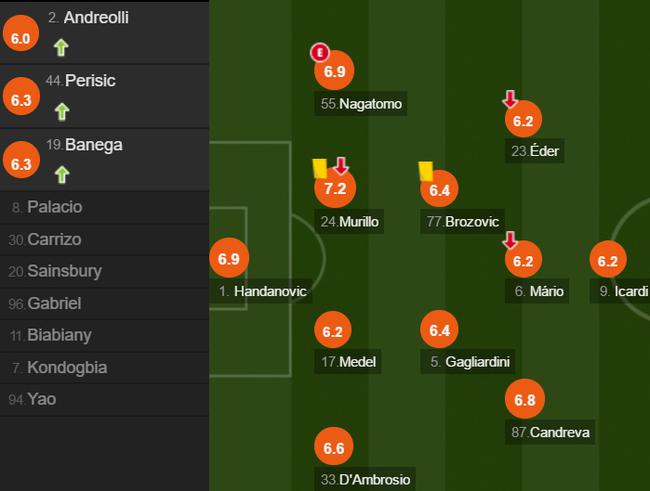Screen dimensions: 650x491
Task: Click Perisic's 6.3 rating circle
Action: 21,98
